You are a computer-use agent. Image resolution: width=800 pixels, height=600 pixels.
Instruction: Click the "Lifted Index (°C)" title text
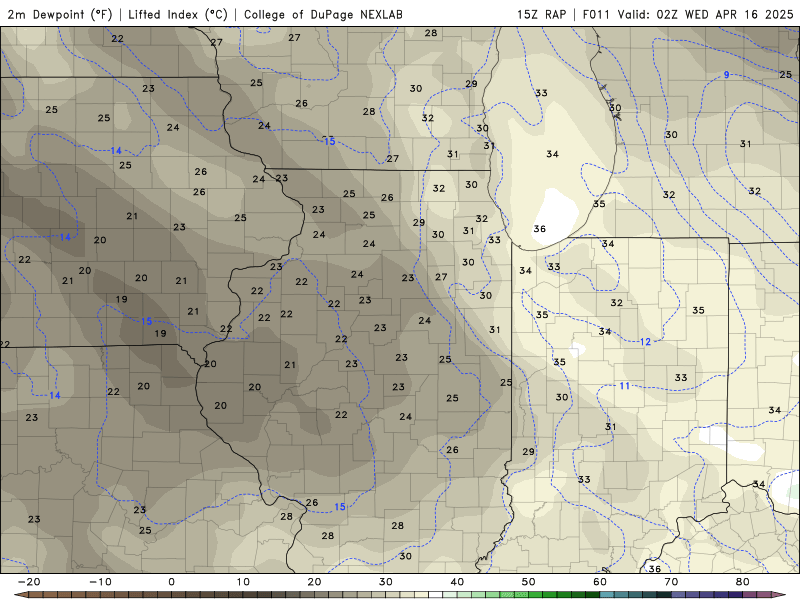tap(178, 14)
